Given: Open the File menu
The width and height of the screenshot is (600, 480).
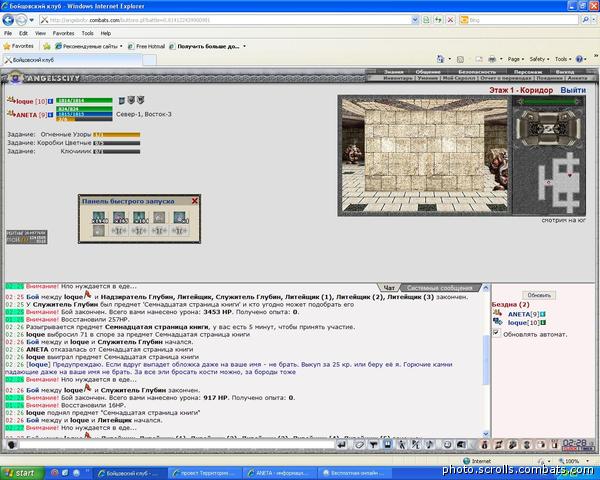Looking at the screenshot, I should (8, 33).
